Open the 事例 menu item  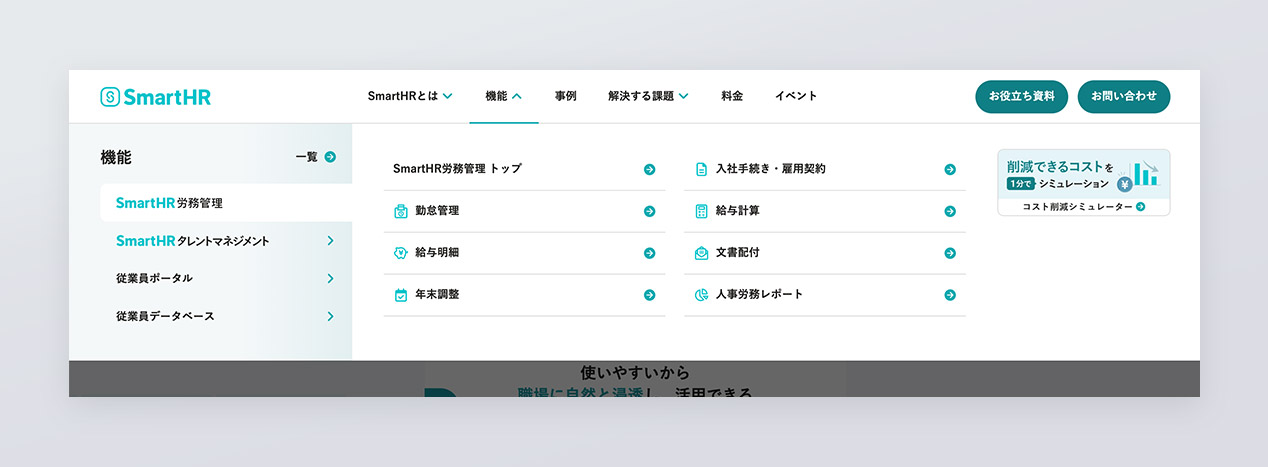(565, 96)
